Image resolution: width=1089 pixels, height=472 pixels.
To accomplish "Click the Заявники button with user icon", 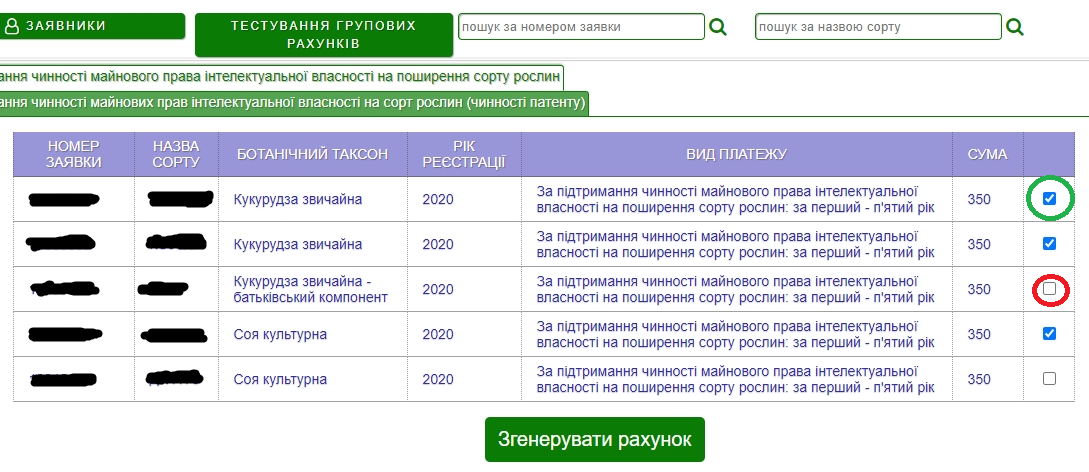I will coord(93,26).
